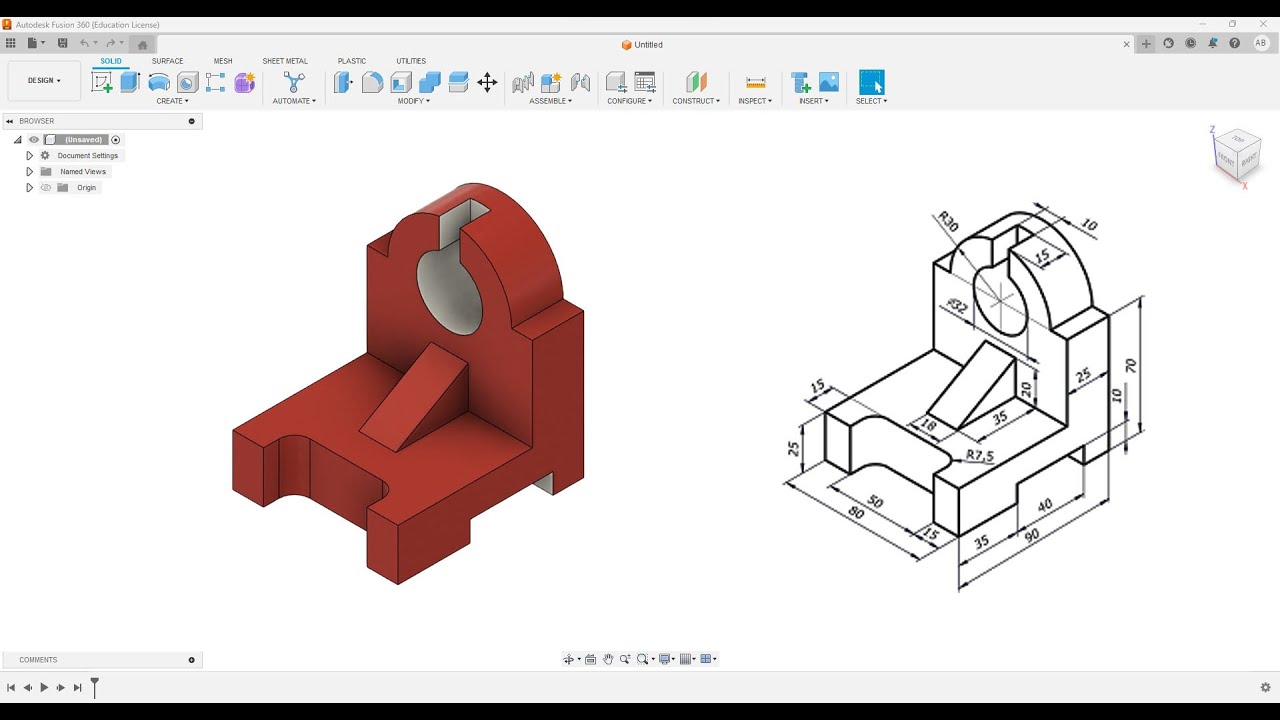Select the New Component tool
Viewport: 1280px width, 720px height.
(x=551, y=83)
